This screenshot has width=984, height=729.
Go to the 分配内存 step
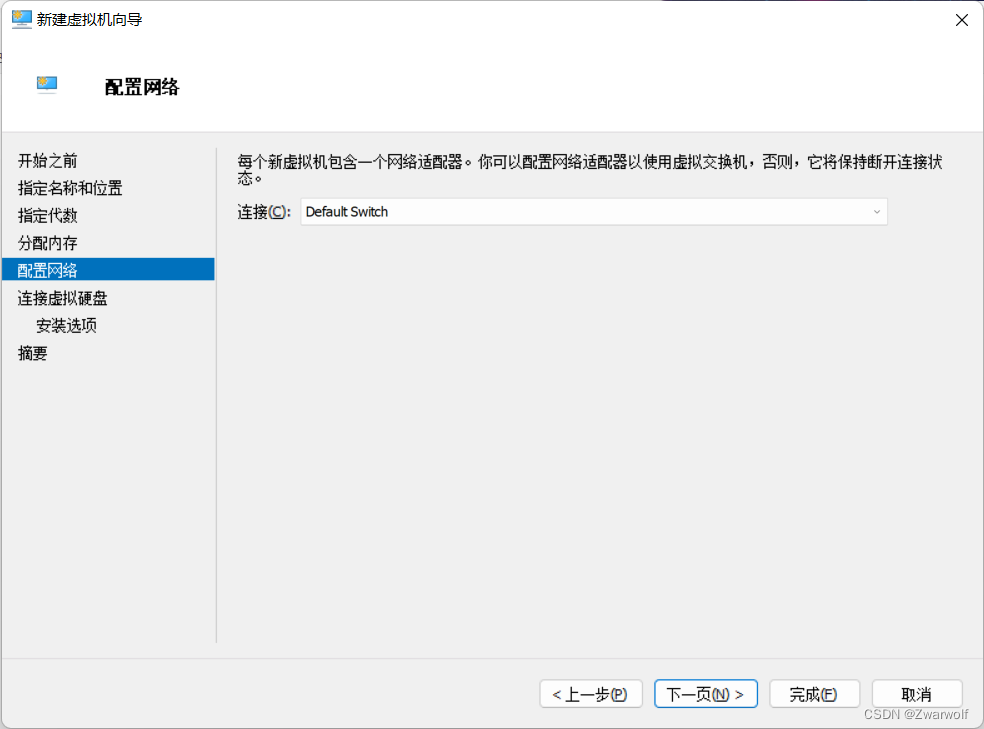(x=48, y=243)
